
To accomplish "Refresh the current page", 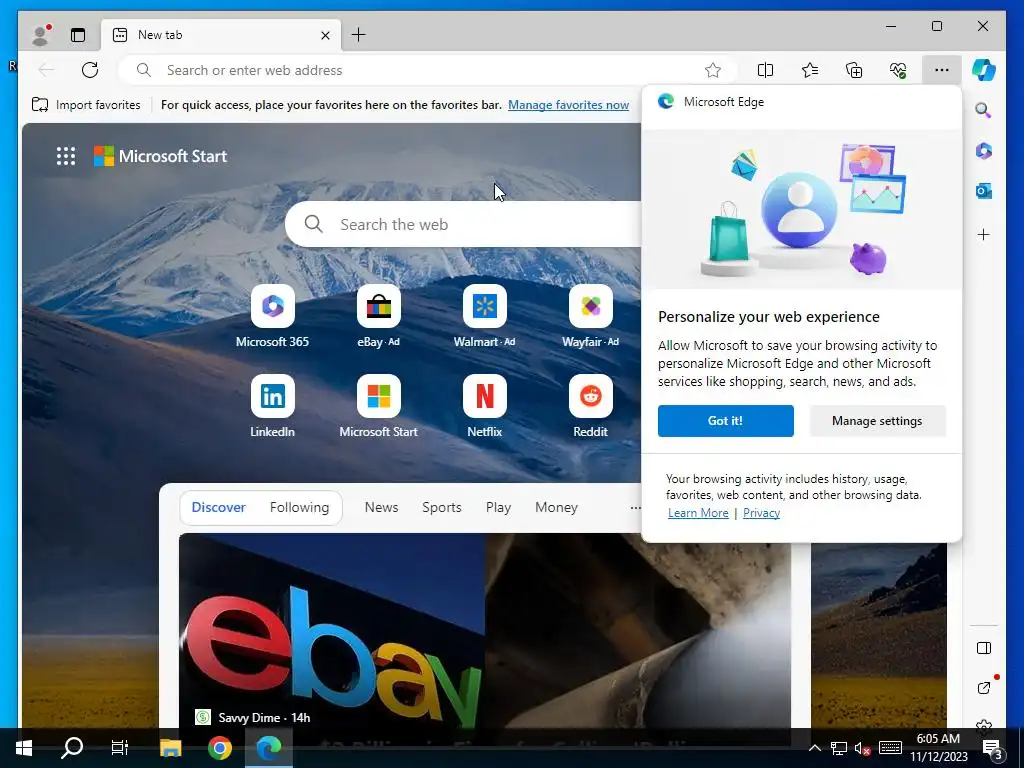I will click(89, 70).
